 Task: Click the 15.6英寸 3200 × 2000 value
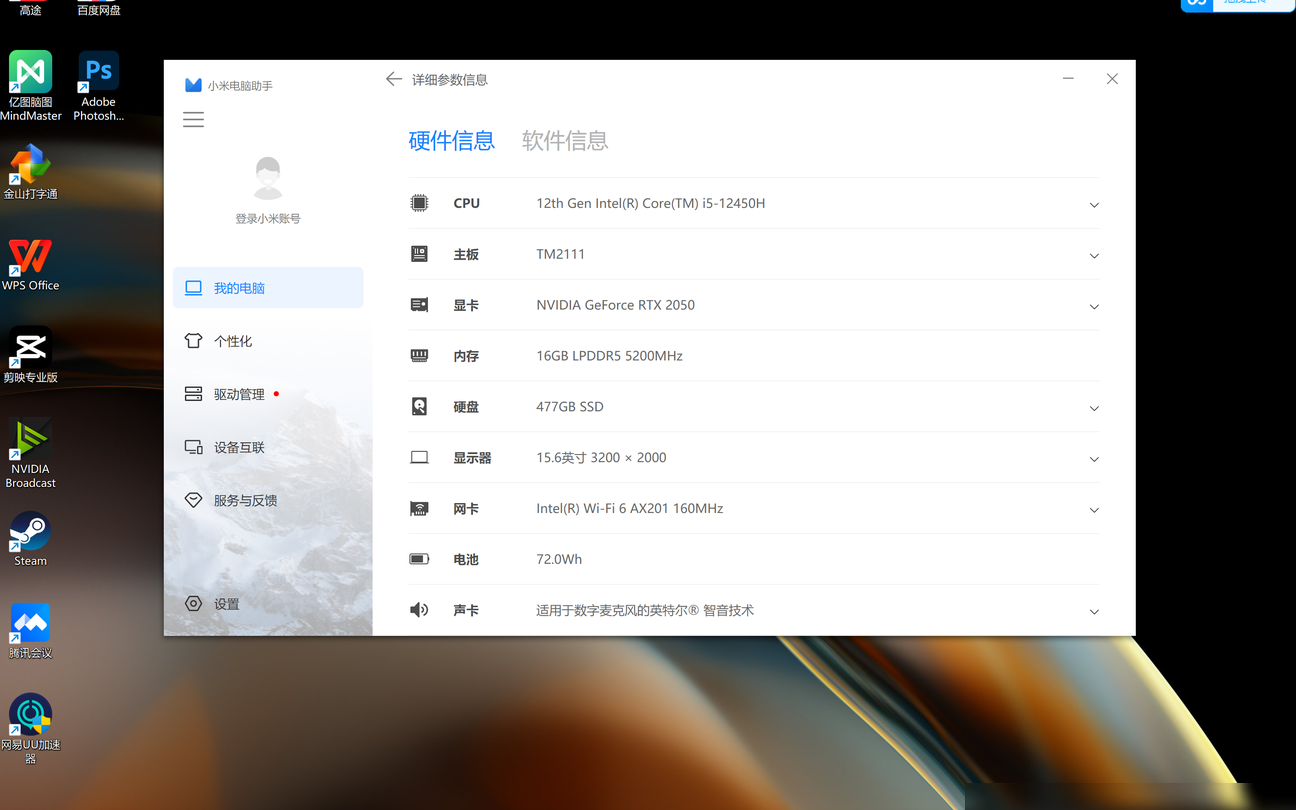click(601, 458)
